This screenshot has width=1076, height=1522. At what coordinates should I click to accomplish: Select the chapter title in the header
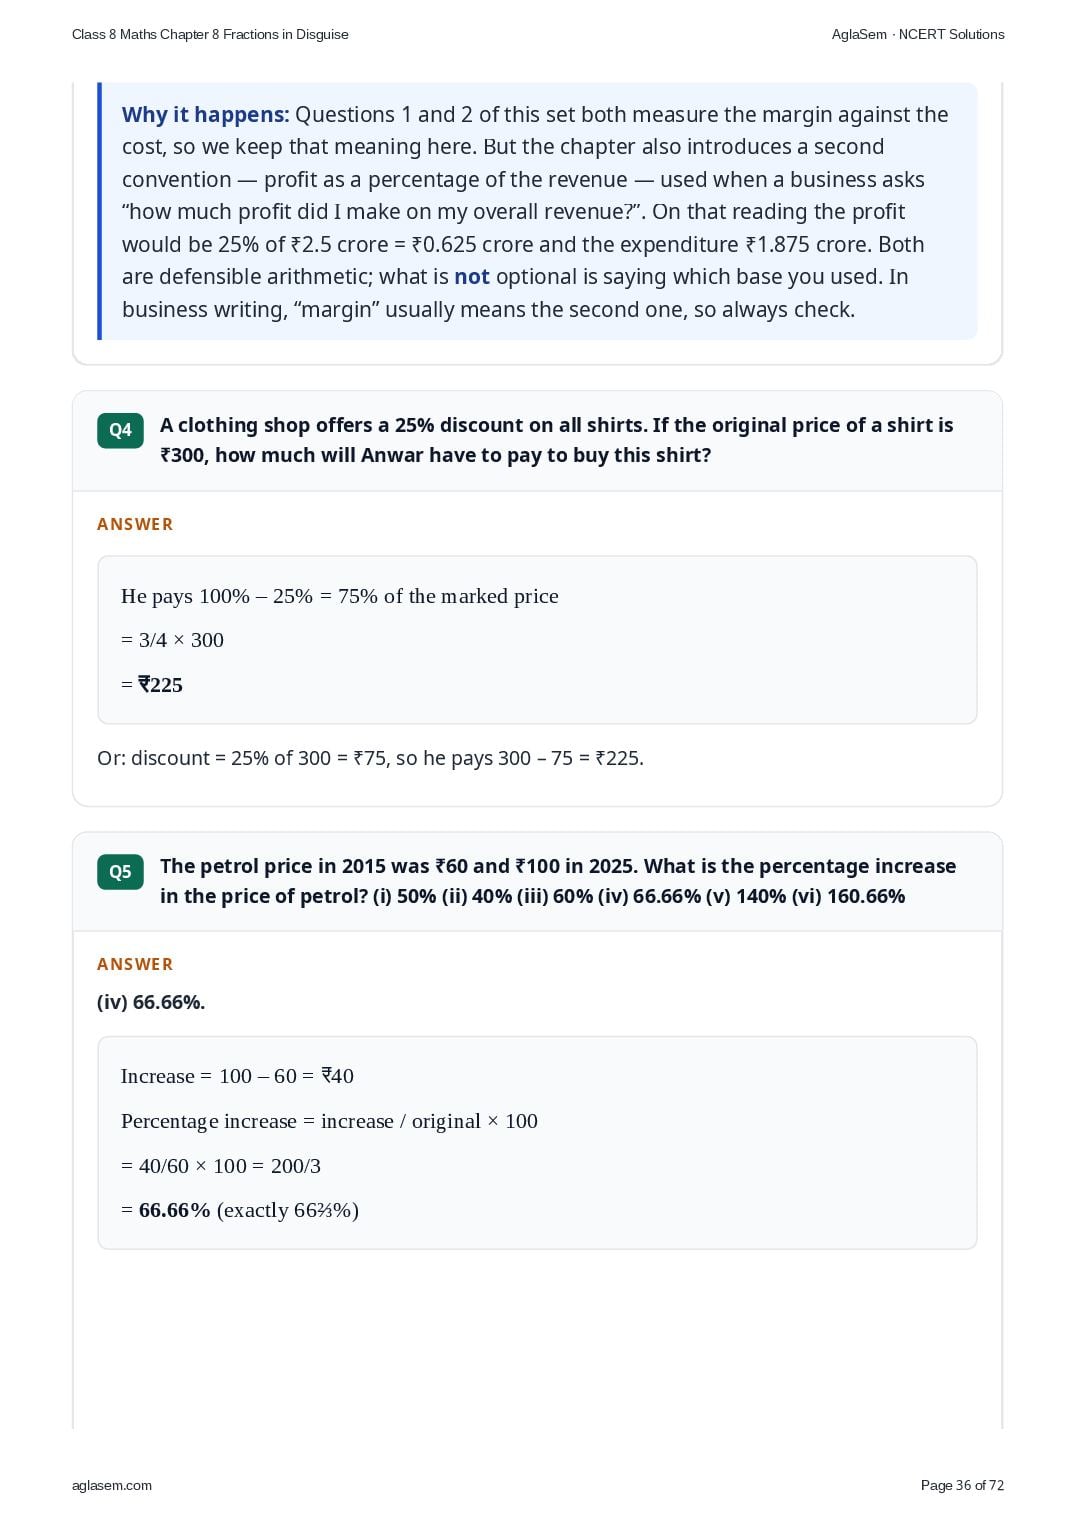pyautogui.click(x=210, y=34)
